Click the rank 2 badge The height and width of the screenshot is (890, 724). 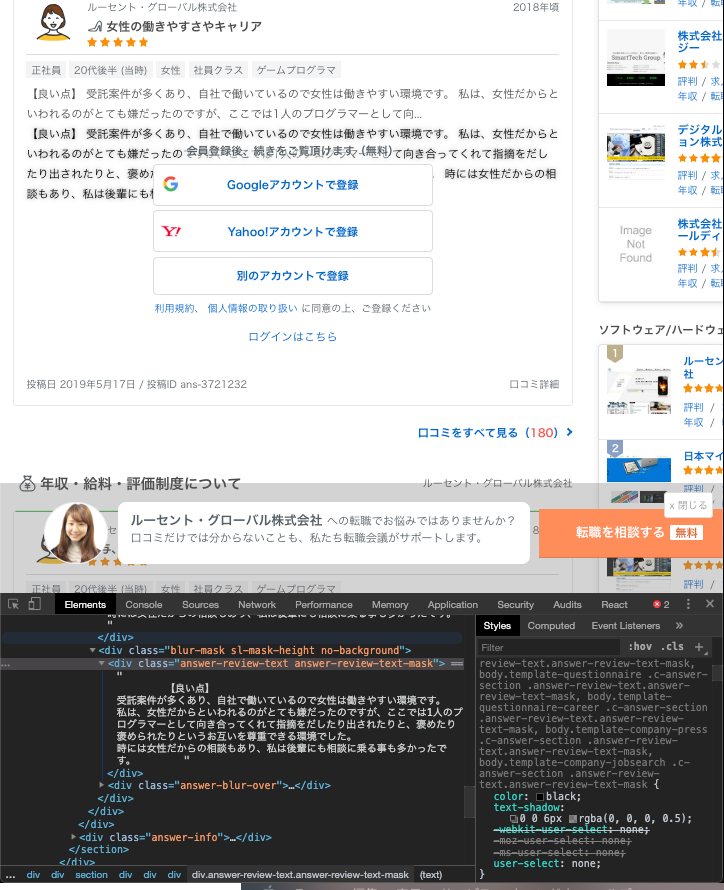(x=614, y=448)
